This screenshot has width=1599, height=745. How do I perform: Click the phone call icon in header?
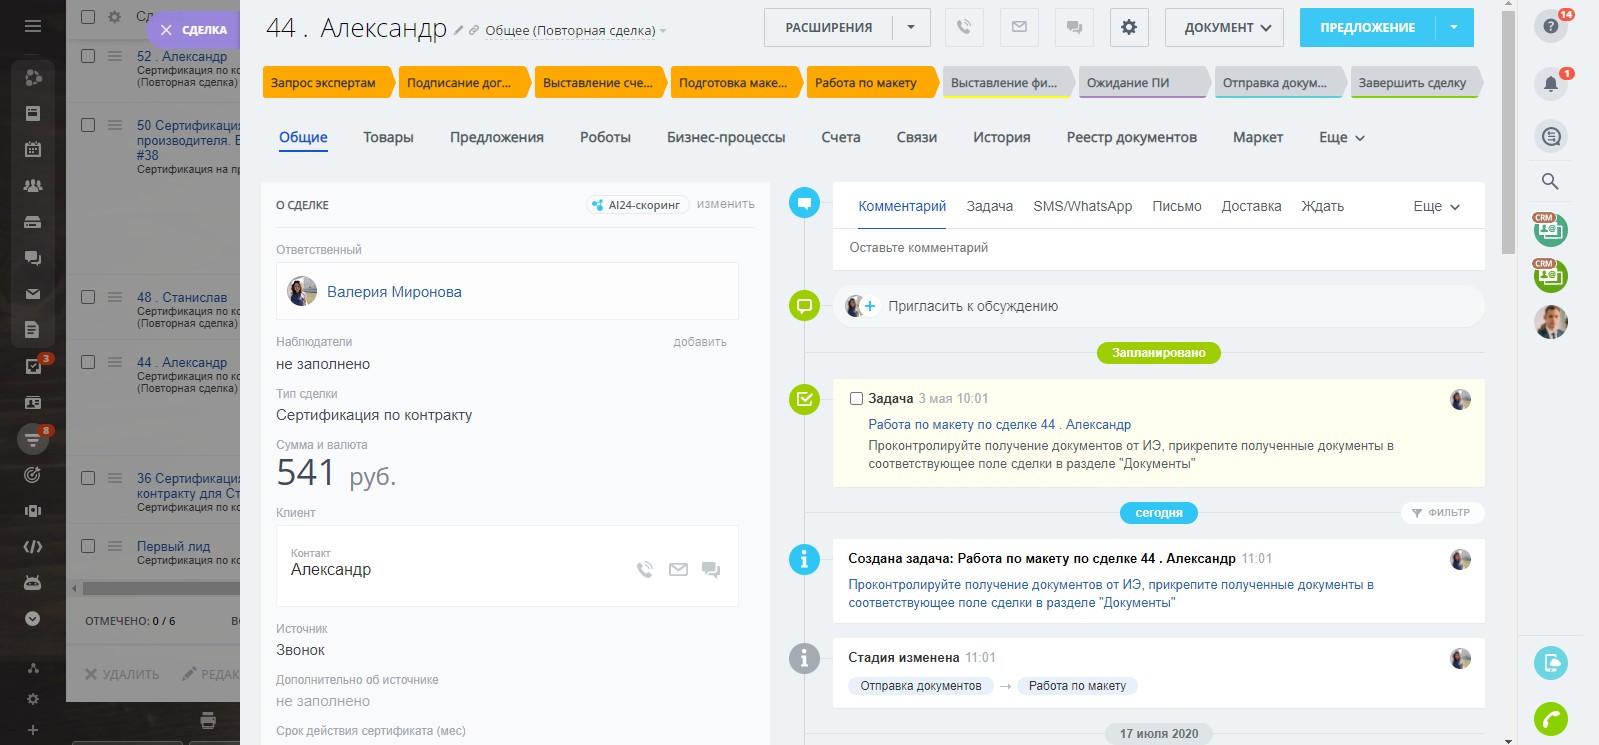963,27
